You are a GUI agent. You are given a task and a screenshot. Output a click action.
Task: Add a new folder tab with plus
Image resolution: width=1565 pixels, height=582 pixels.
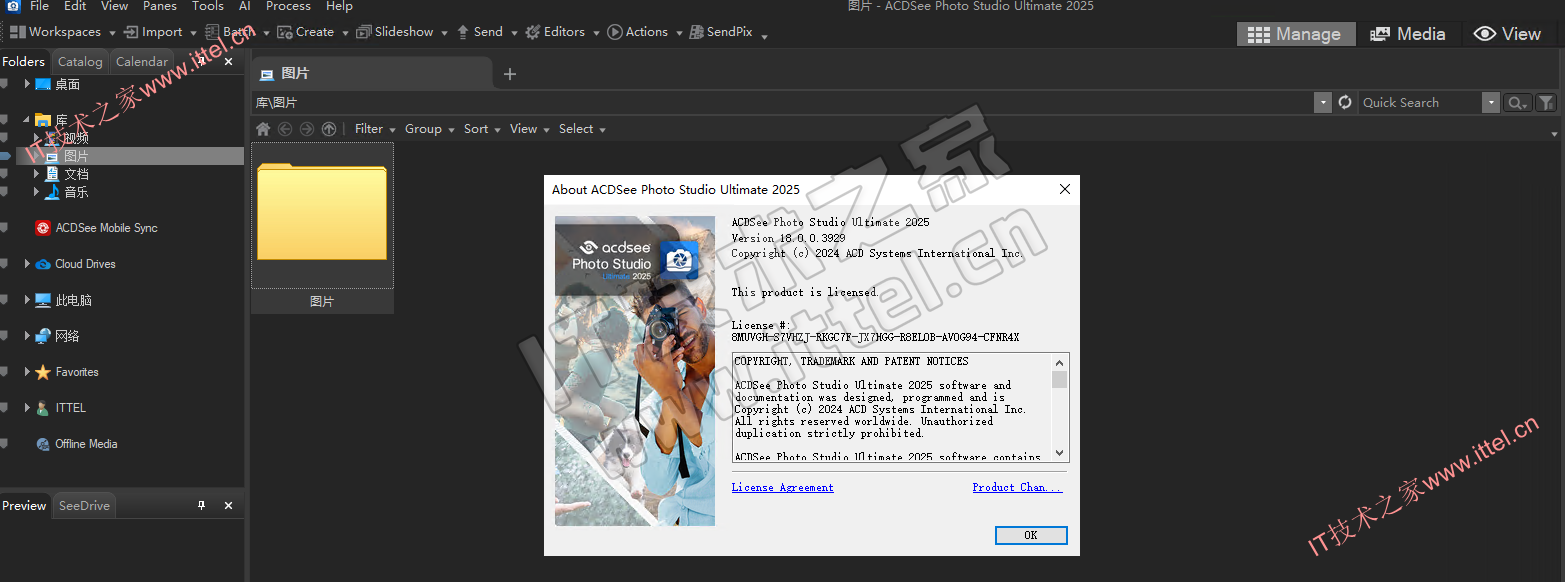tap(510, 74)
